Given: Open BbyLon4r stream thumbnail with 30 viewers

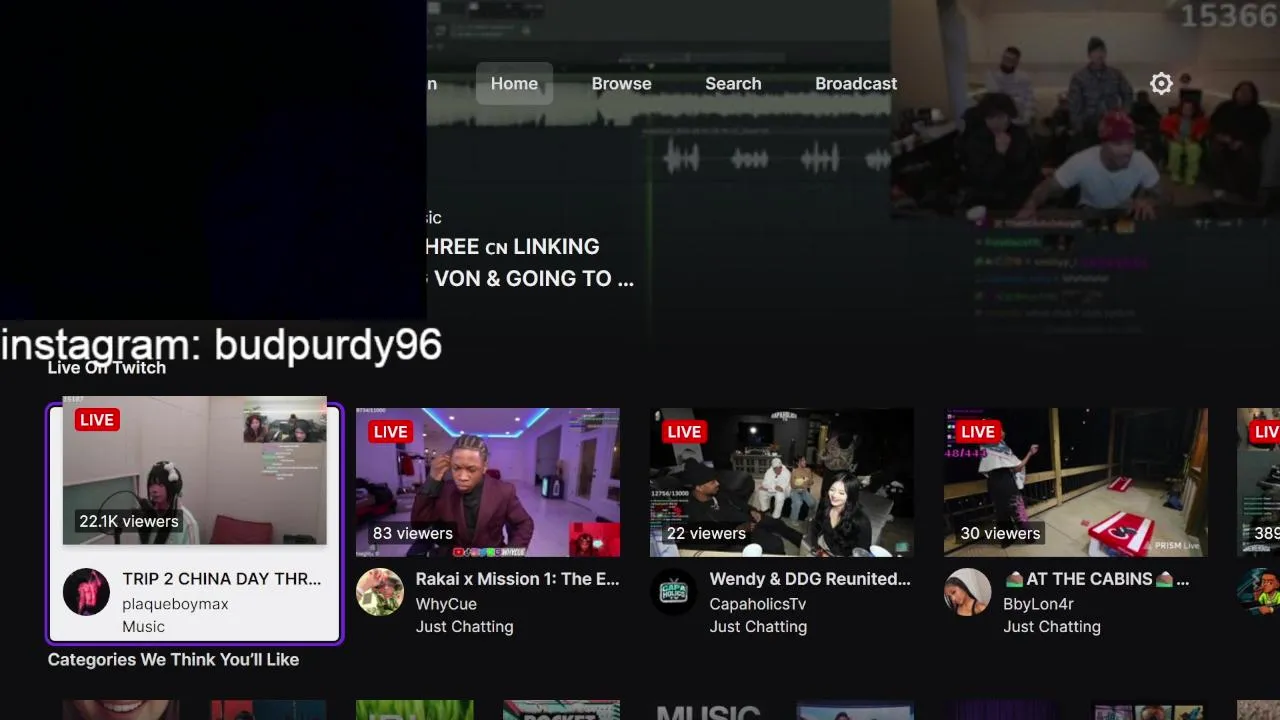Looking at the screenshot, I should pyautogui.click(x=1076, y=482).
